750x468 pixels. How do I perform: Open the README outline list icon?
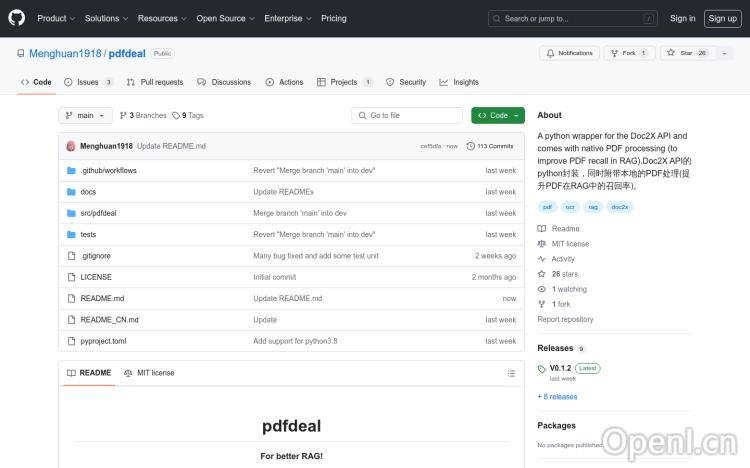click(x=511, y=373)
